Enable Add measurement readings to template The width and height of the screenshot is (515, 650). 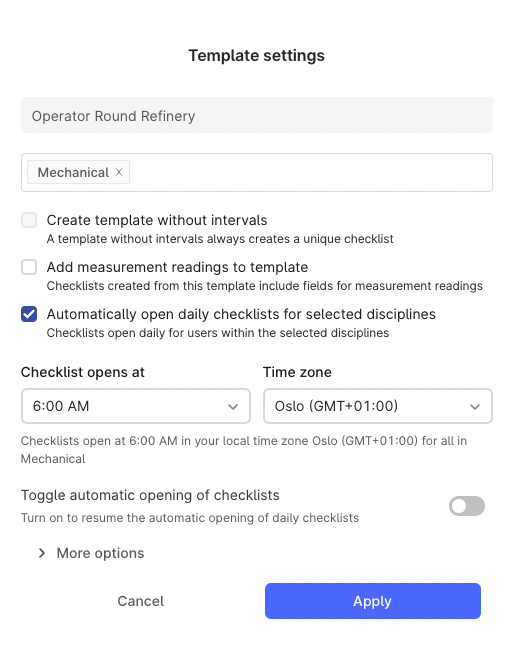point(29,267)
